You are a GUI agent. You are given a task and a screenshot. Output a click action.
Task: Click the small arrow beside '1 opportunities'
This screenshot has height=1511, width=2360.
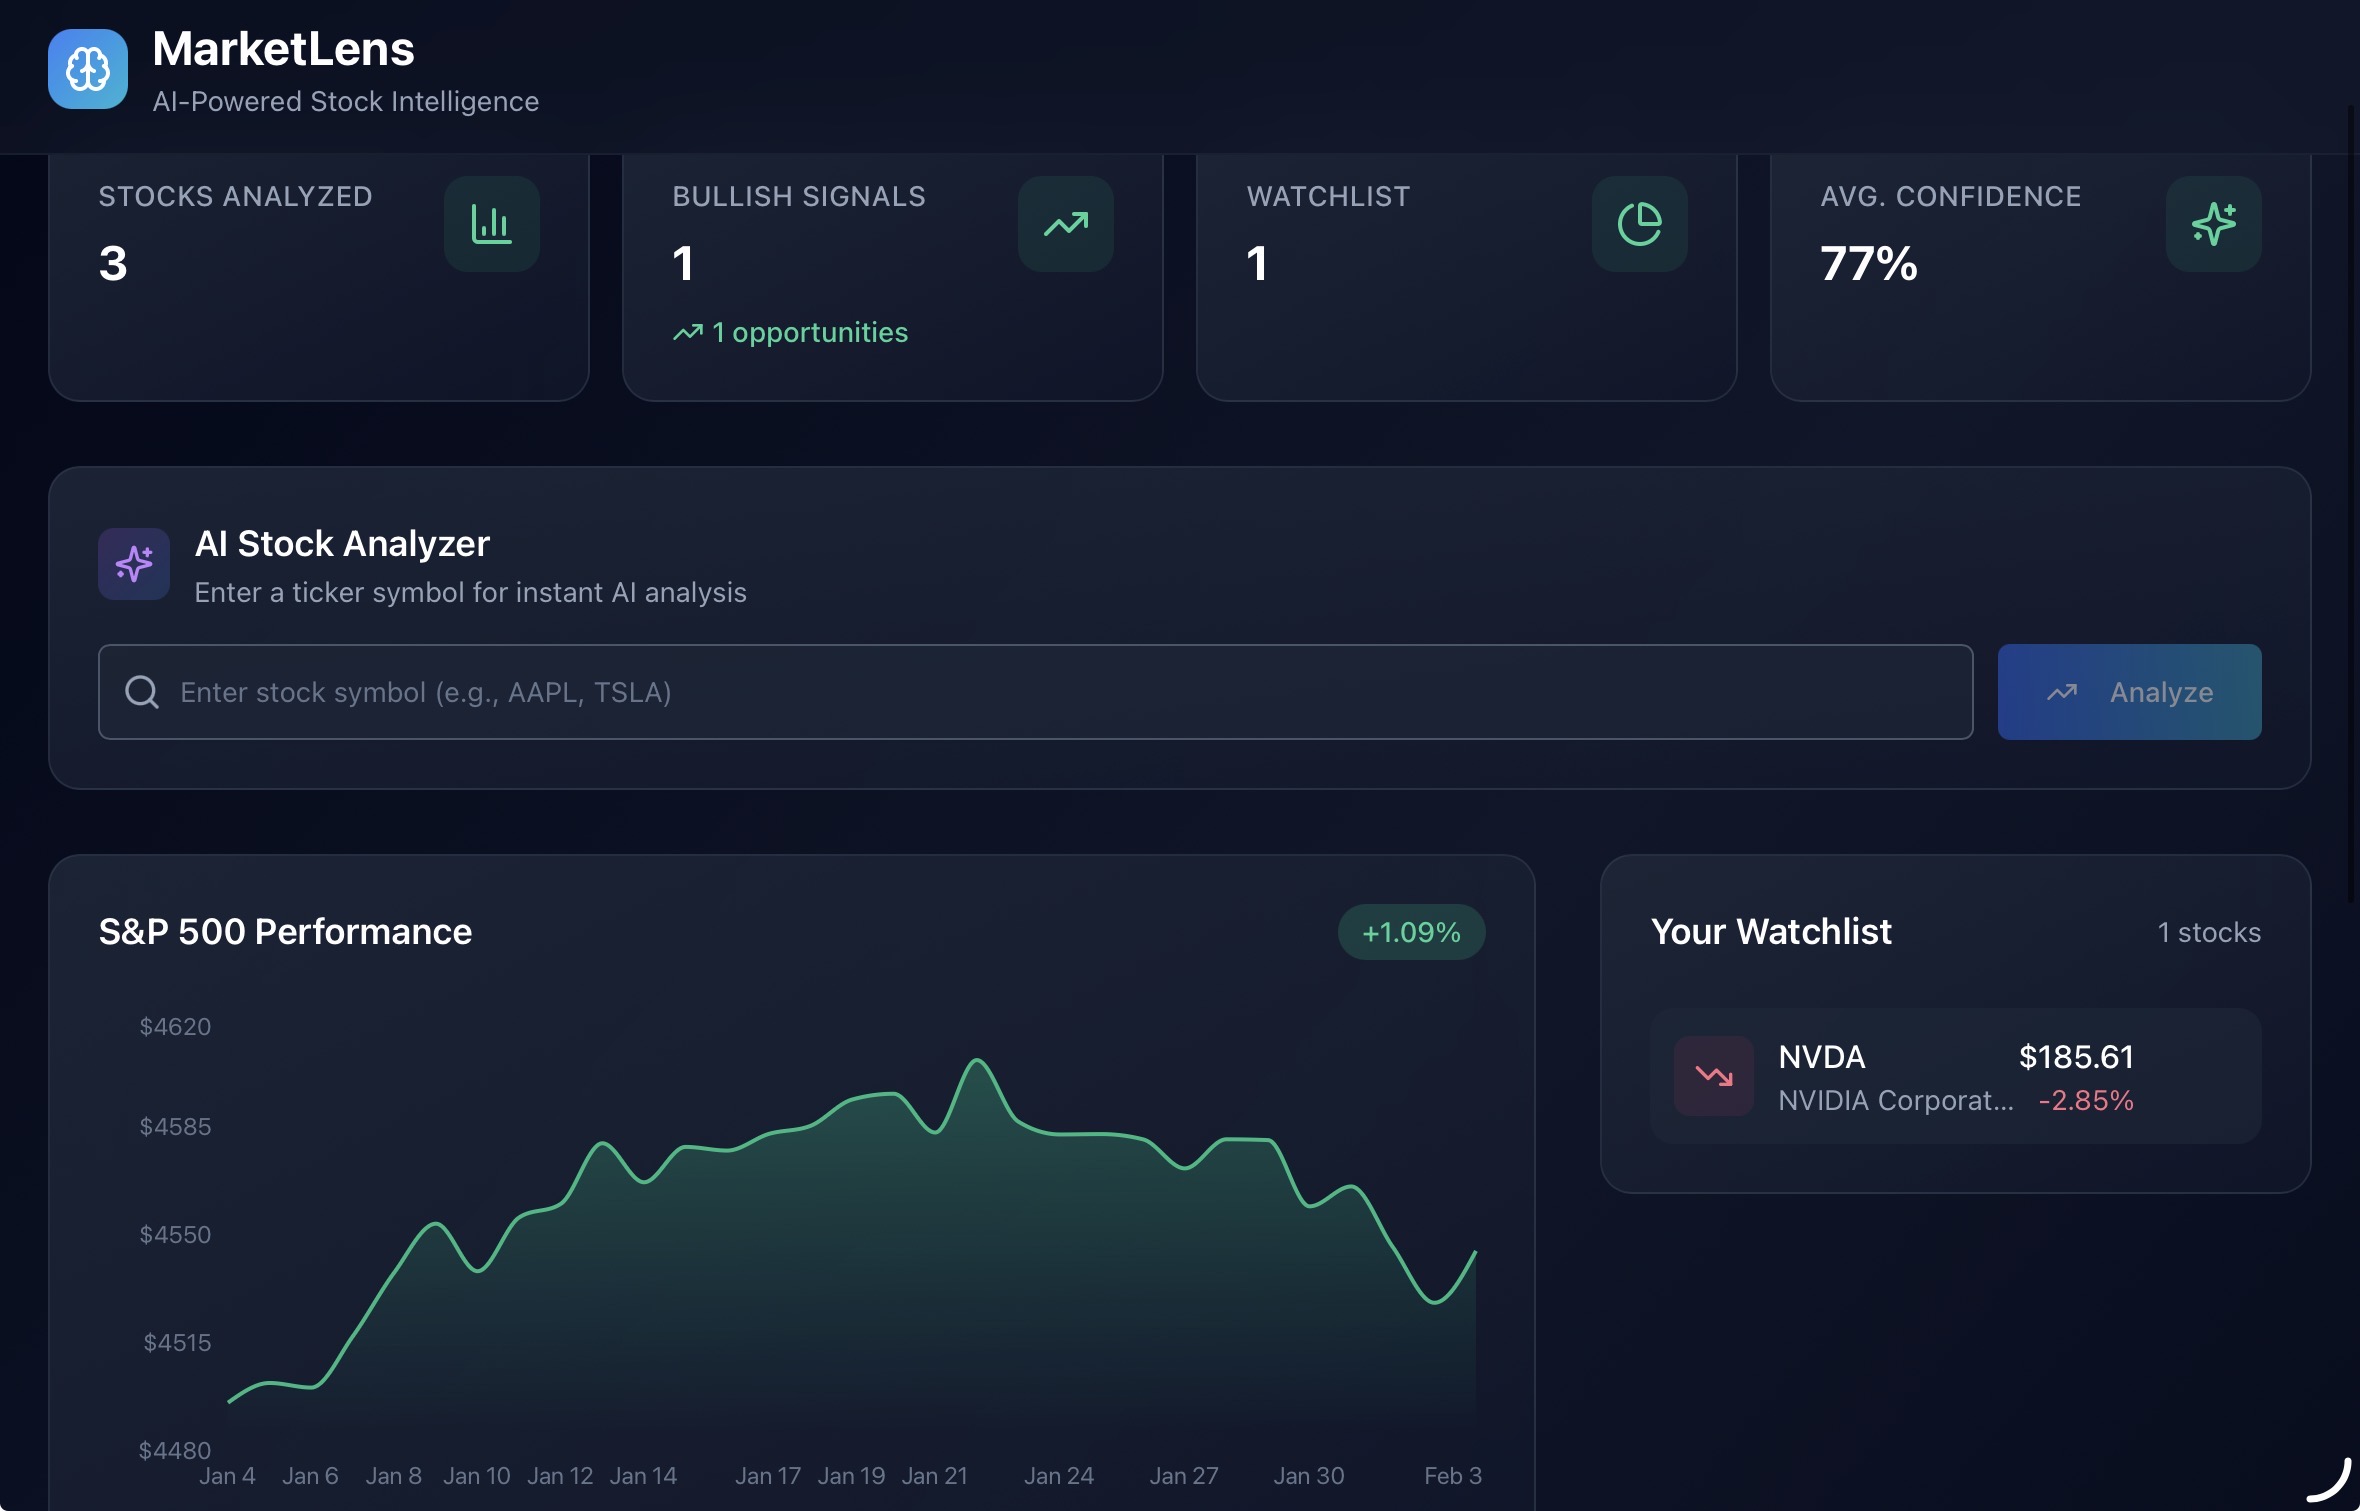click(687, 333)
